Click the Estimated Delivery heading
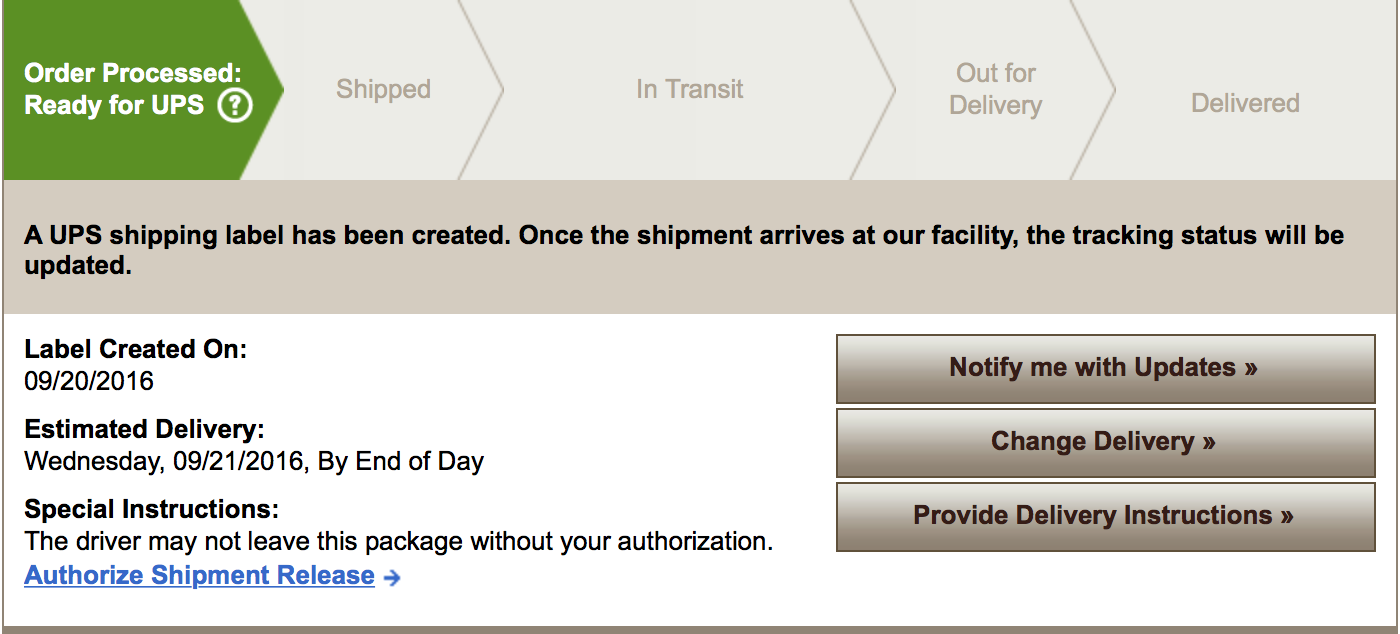 click(144, 430)
